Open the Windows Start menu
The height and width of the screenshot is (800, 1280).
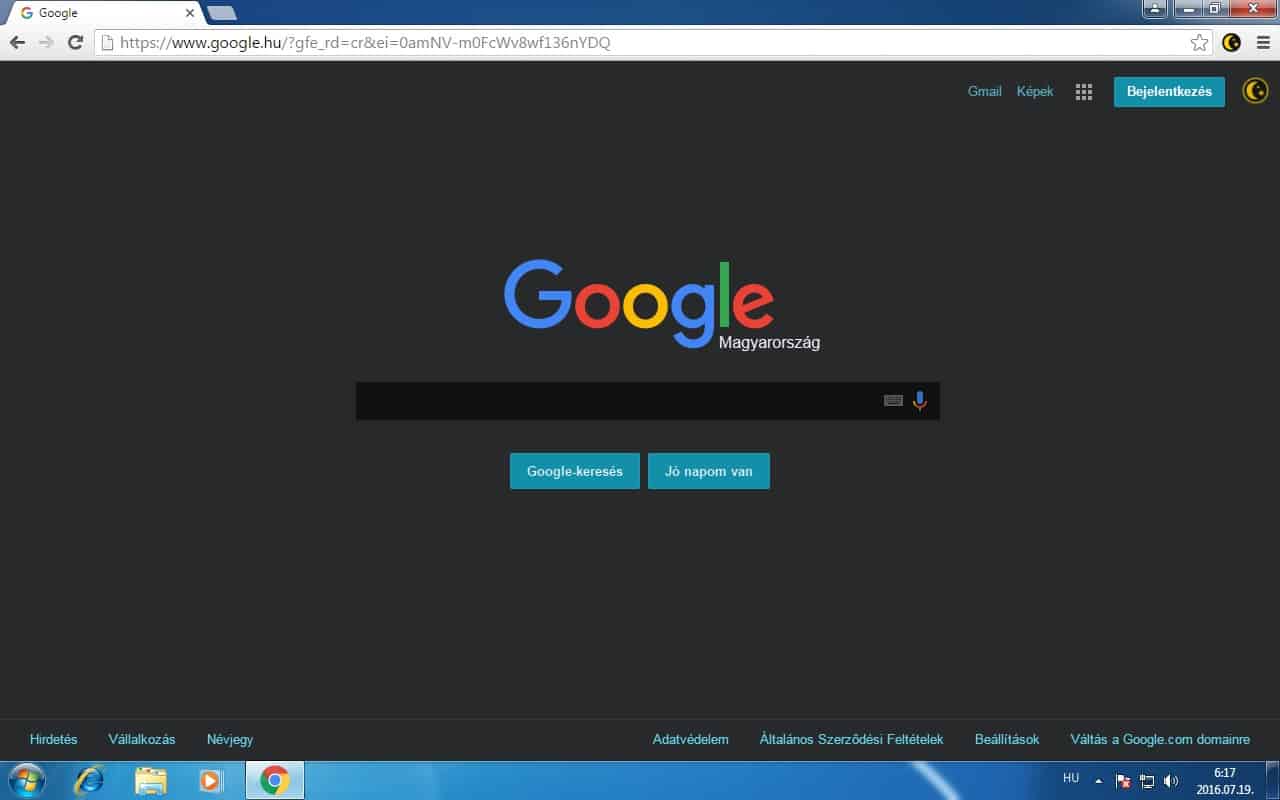[x=26, y=780]
